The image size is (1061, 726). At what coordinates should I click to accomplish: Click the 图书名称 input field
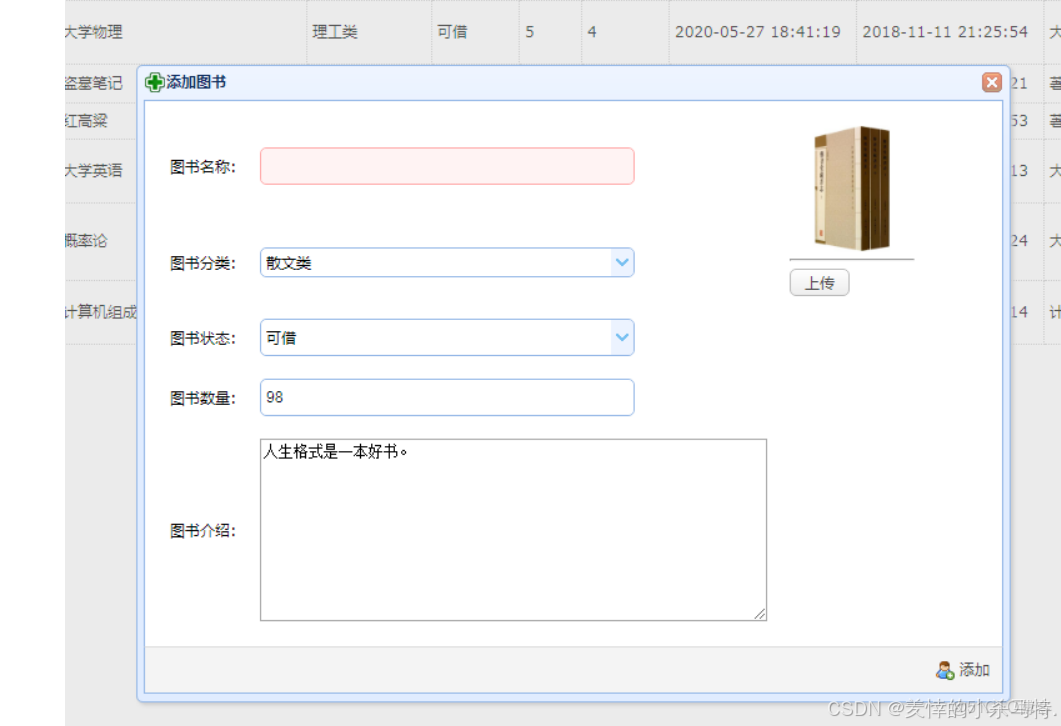coord(447,165)
